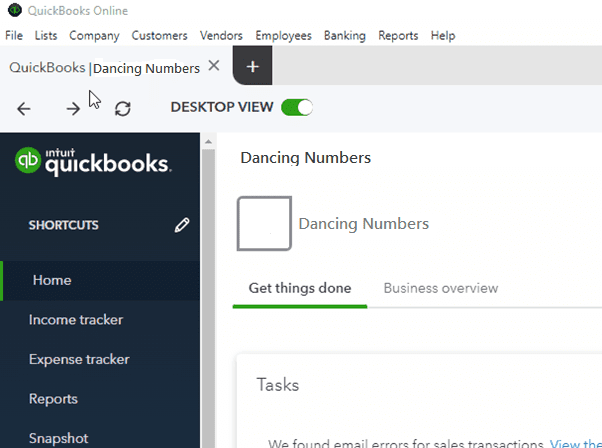Viewport: 602px width, 448px height.
Task: Close the QuickBooks Dancing Numbers tab
Action: click(213, 67)
